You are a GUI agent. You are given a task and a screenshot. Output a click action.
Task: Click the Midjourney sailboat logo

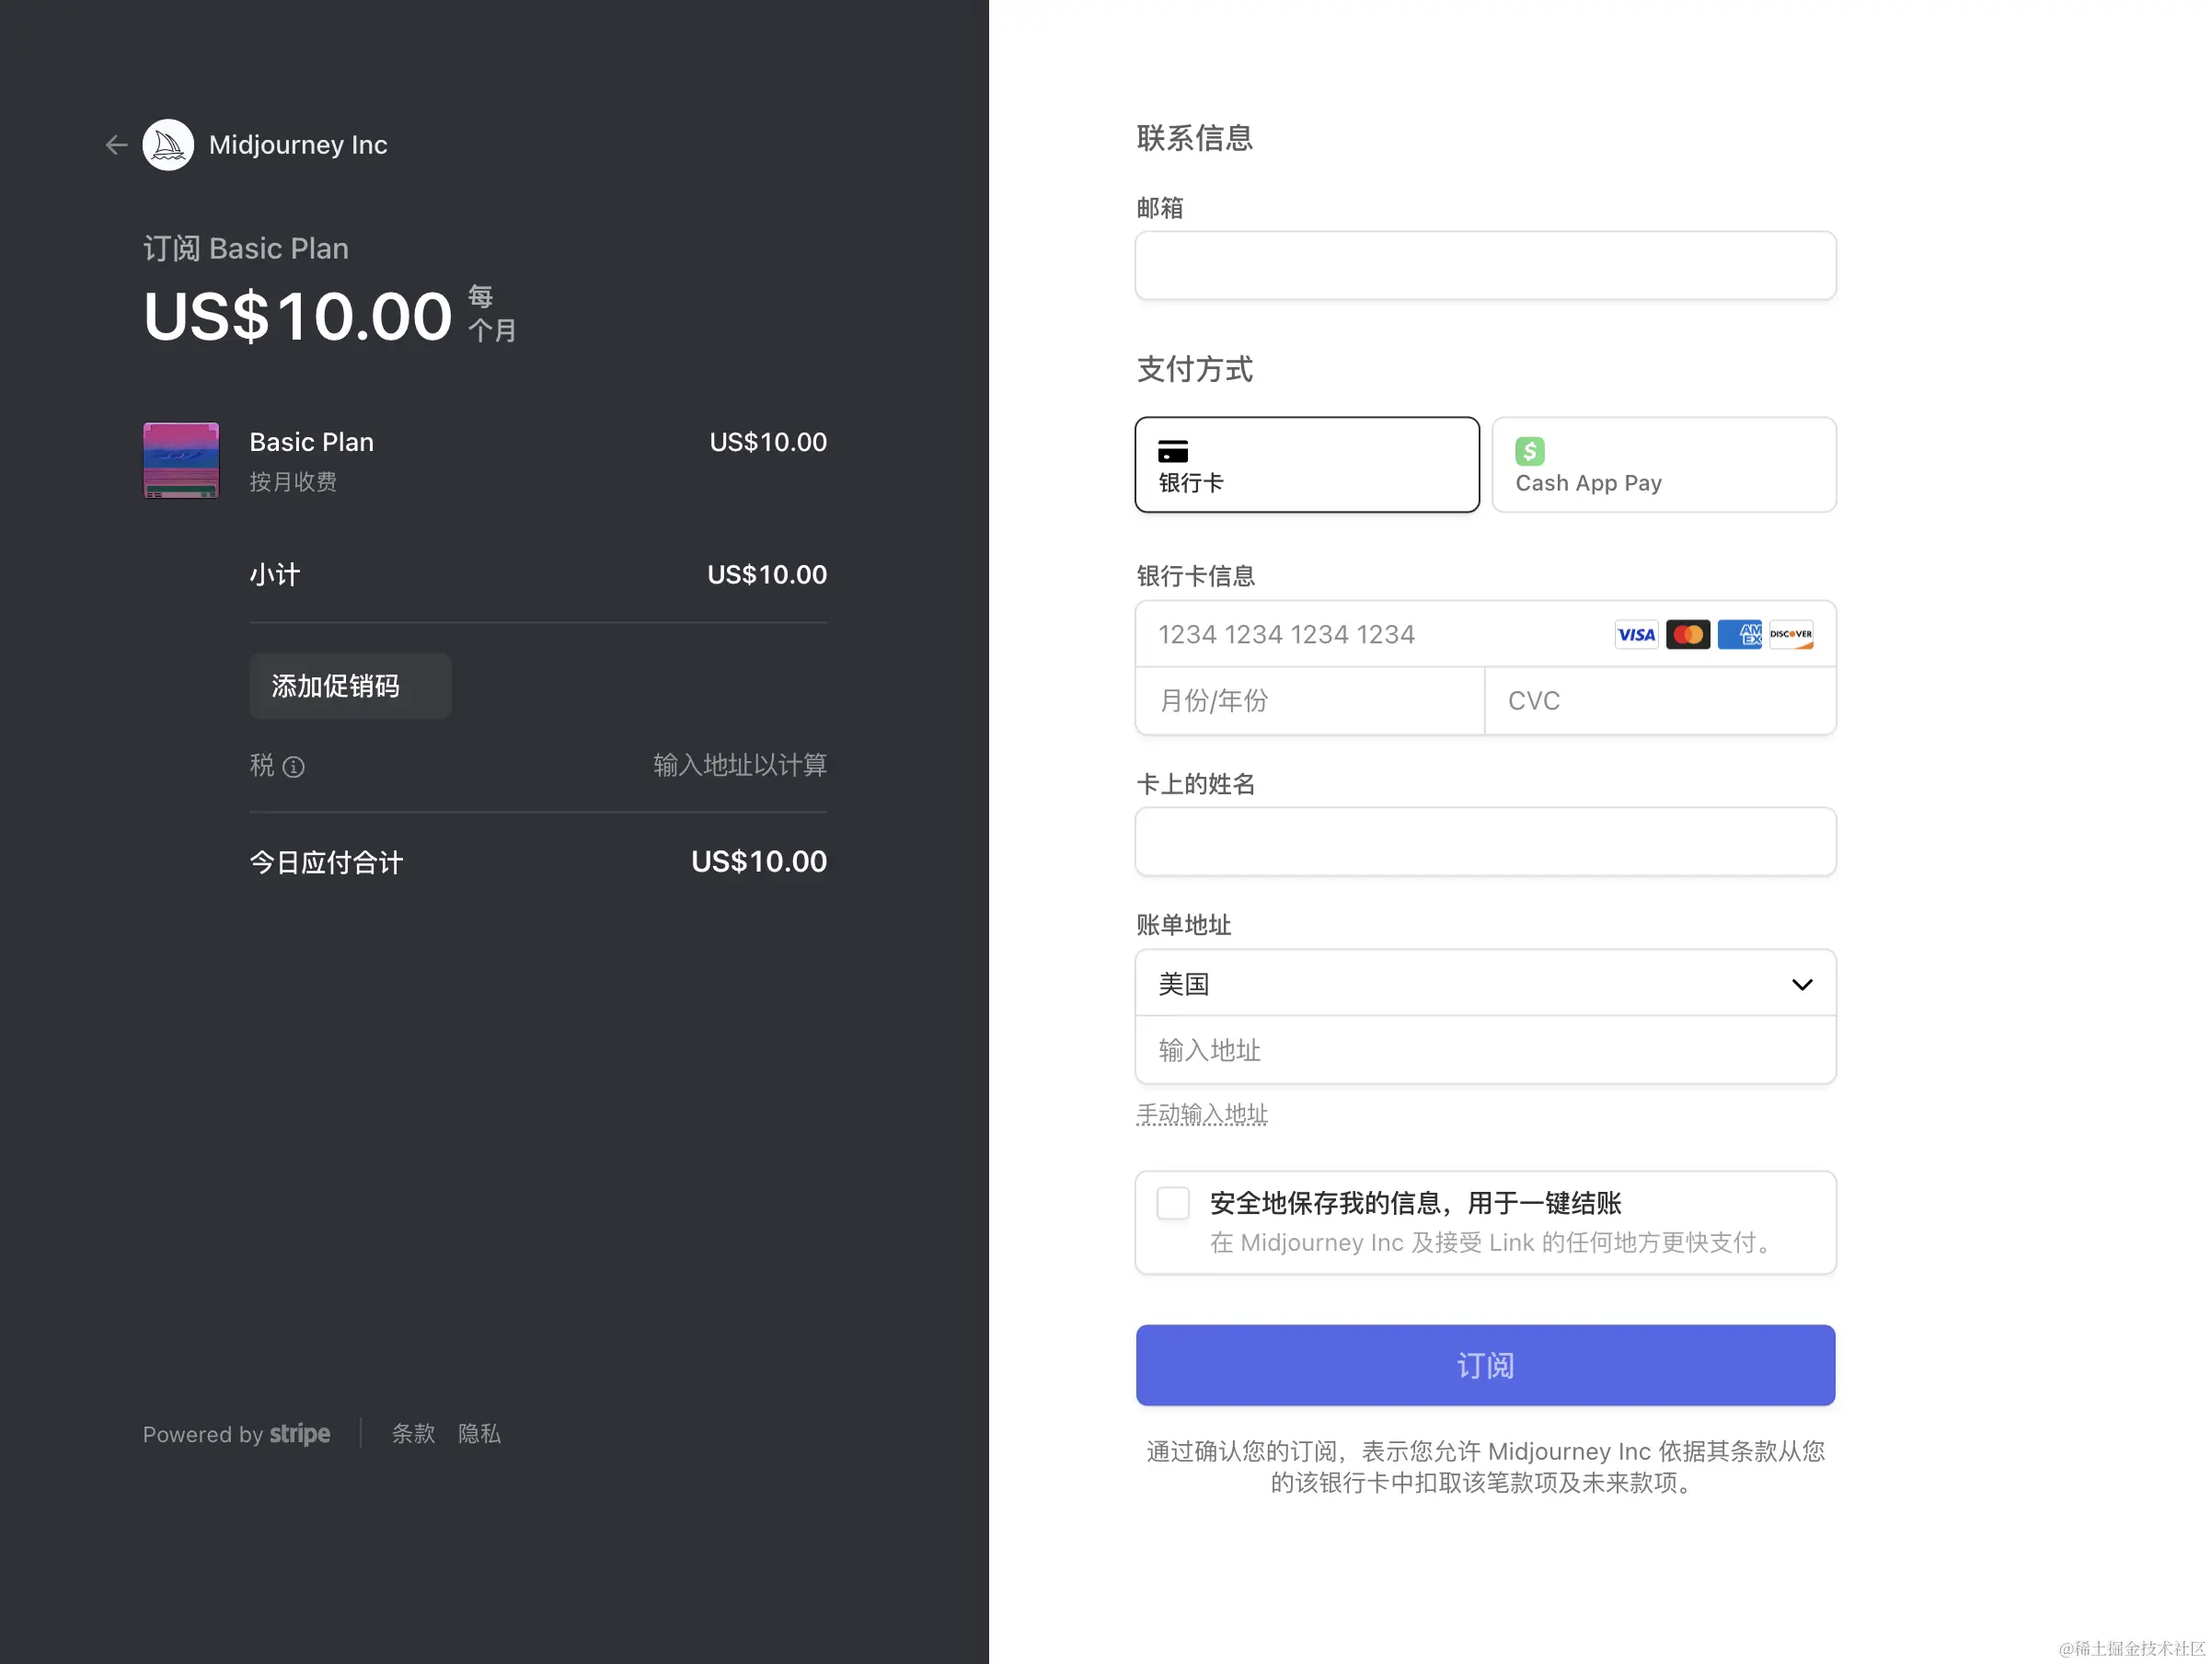tap(168, 145)
